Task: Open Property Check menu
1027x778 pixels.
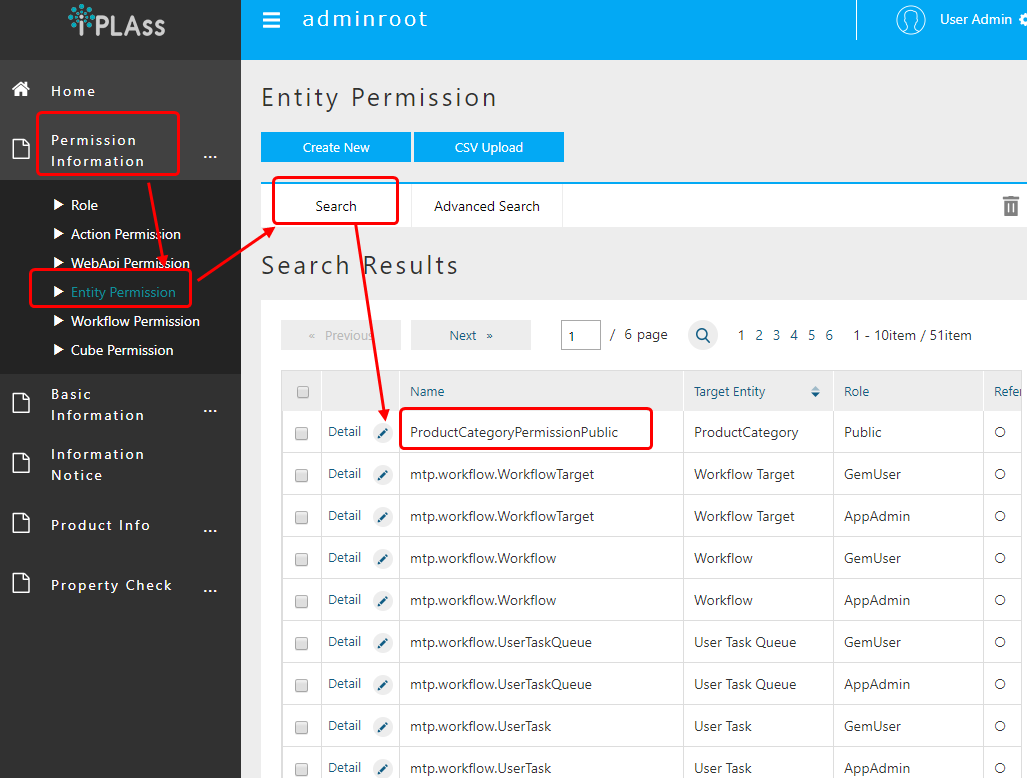Action: click(111, 585)
